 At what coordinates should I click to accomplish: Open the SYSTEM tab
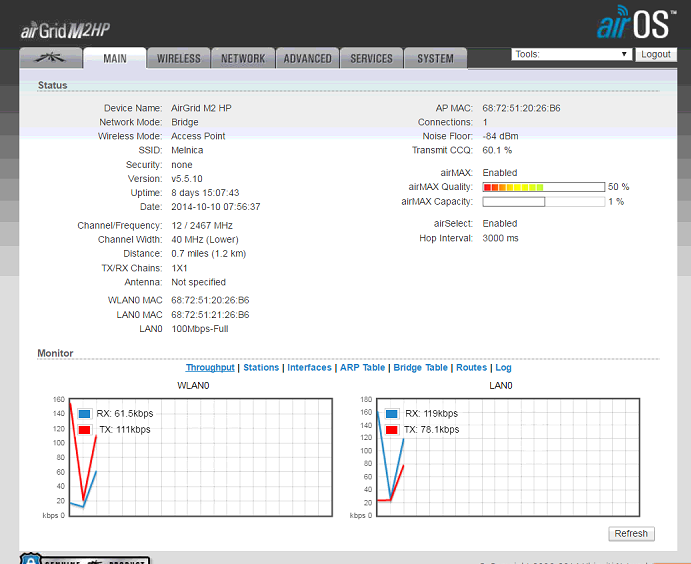coord(435,58)
